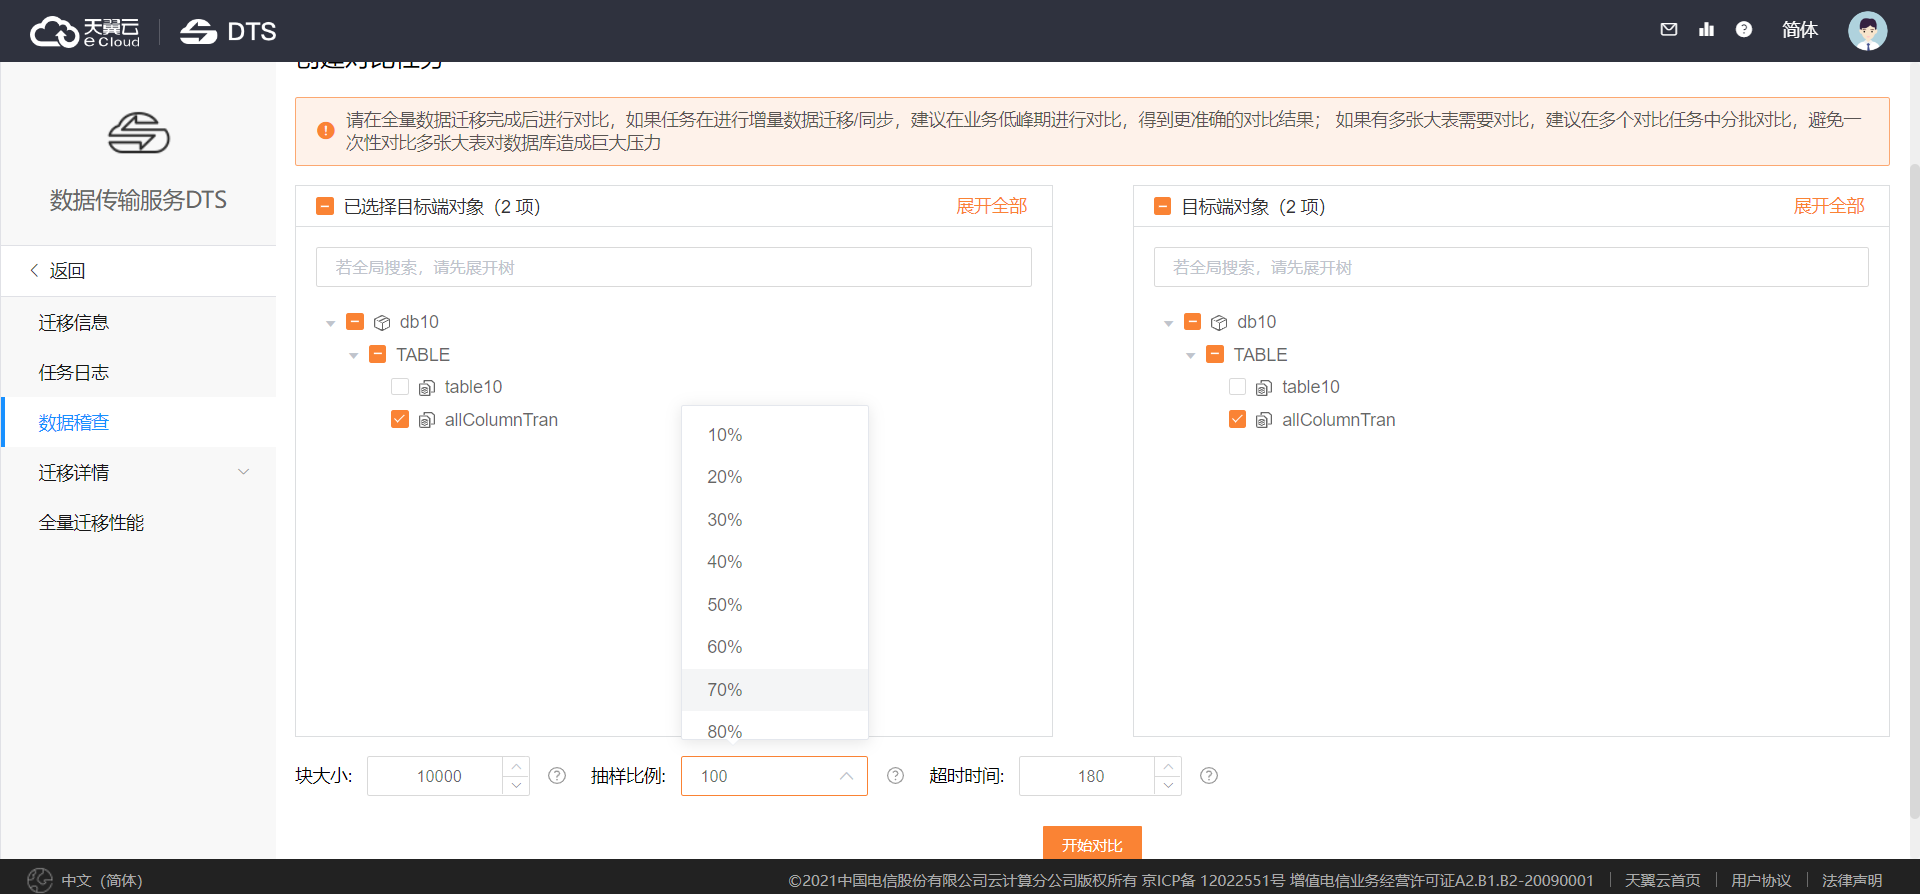Screen dimensions: 1920x894
Task: Collapse TABLE node in right tree
Action: [x=1190, y=356]
